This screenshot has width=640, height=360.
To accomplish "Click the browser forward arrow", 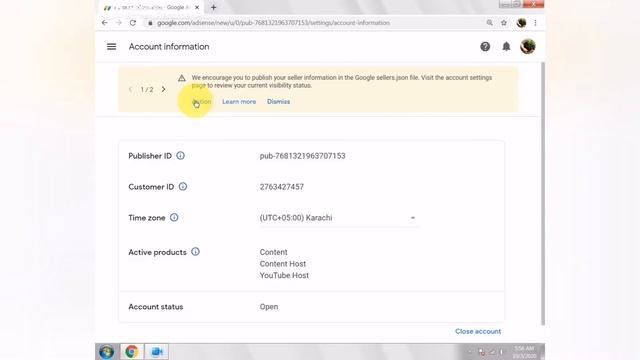I will point(119,23).
